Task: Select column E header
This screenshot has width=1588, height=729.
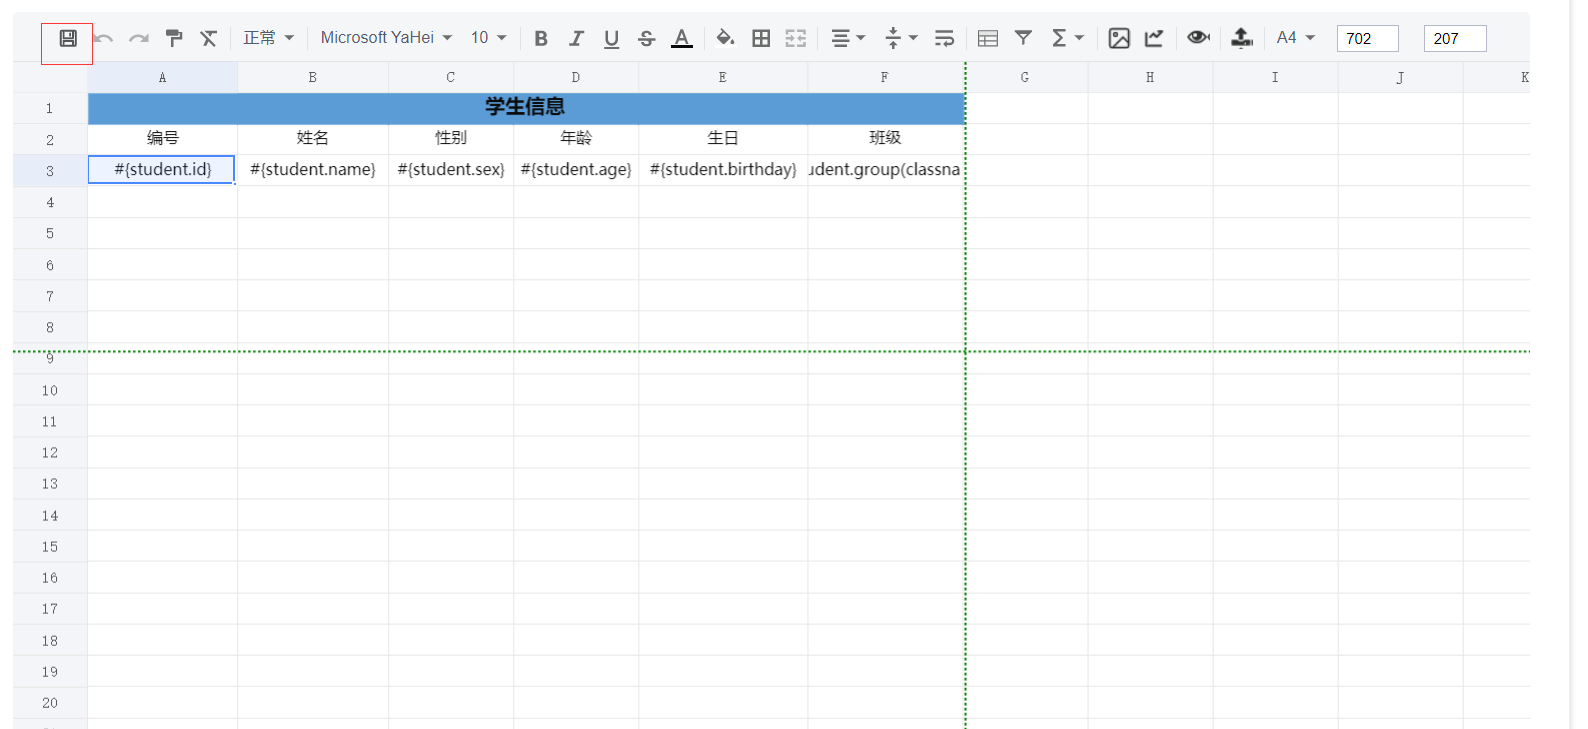Action: click(x=723, y=77)
